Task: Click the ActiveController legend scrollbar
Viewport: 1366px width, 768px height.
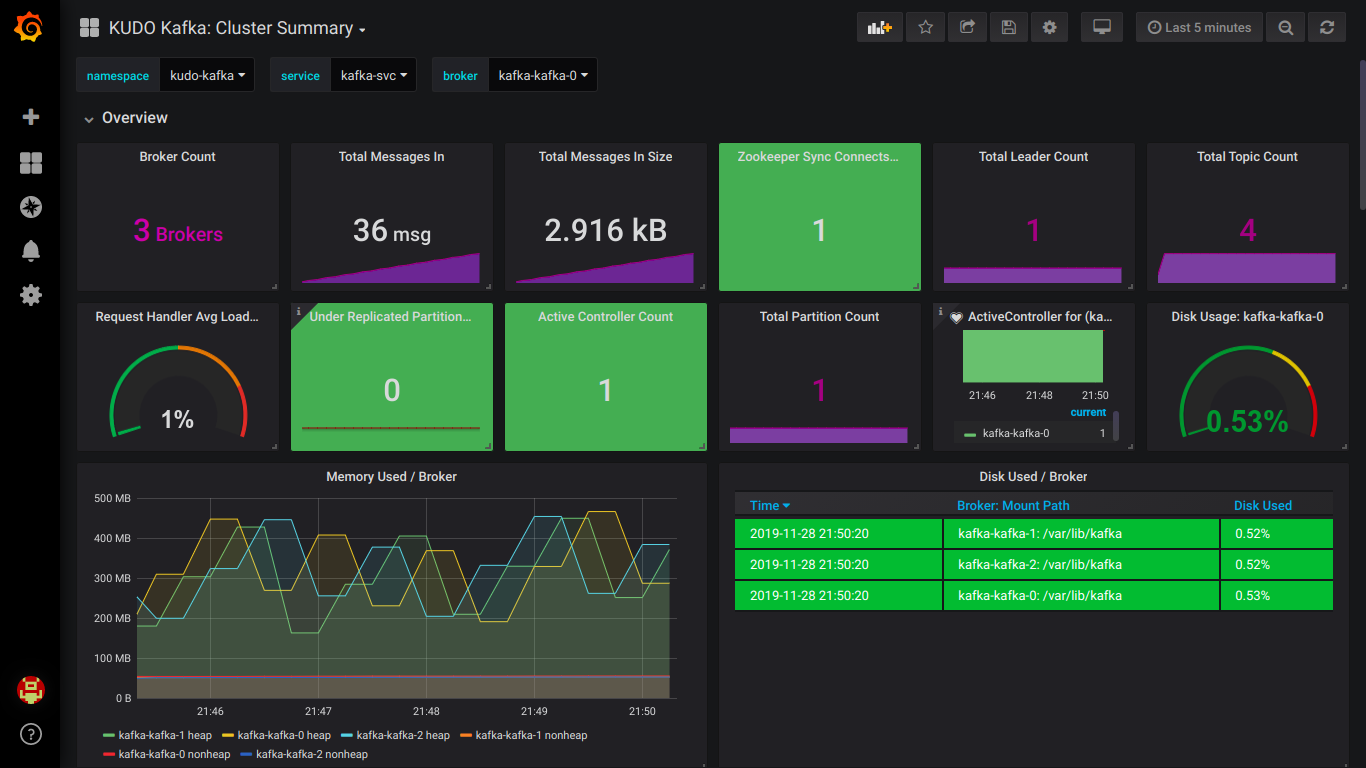Action: point(1116,426)
